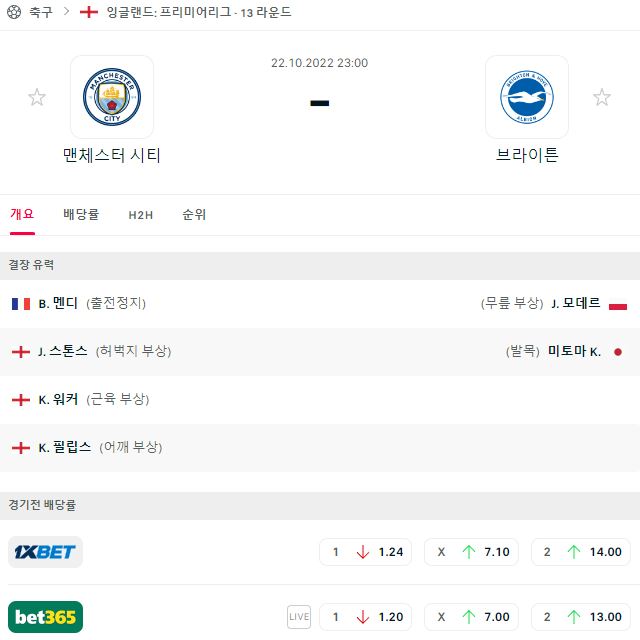The width and height of the screenshot is (640, 640).
Task: Select bet365 away win odds 13.00
Action: pyautogui.click(x=581, y=617)
